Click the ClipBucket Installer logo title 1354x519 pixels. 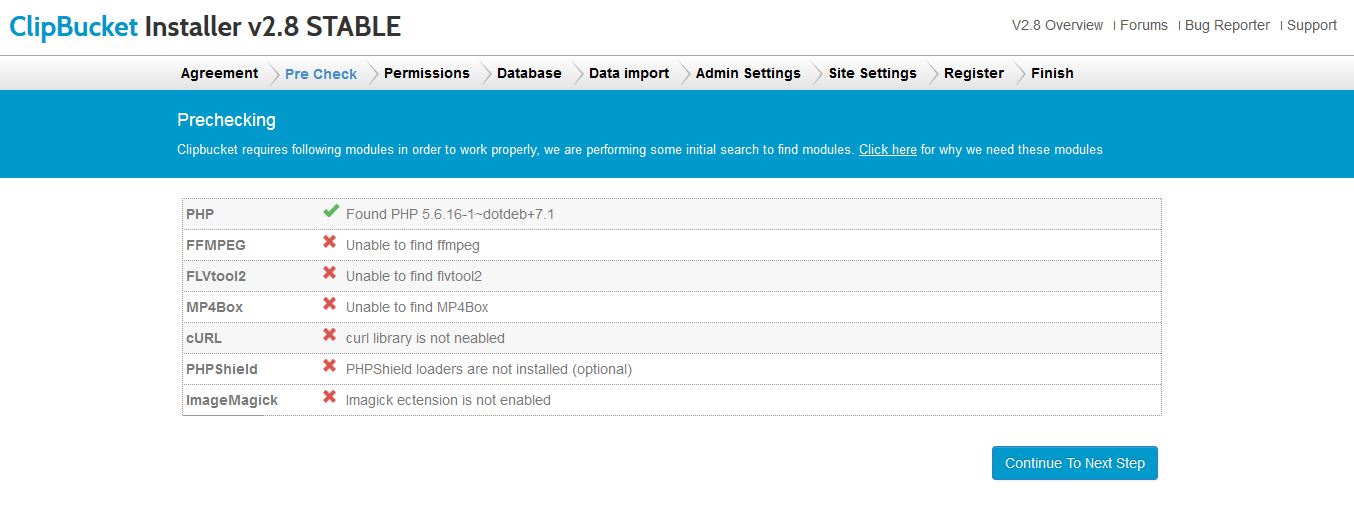(205, 27)
